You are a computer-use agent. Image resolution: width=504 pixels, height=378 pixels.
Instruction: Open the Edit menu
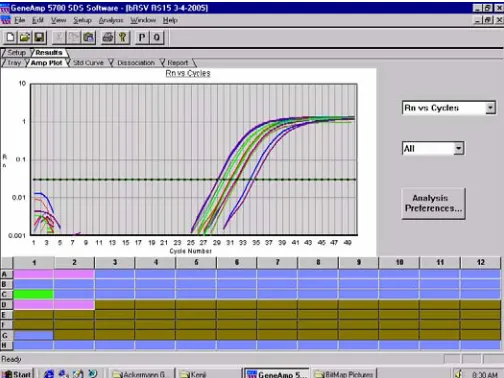tap(38, 20)
